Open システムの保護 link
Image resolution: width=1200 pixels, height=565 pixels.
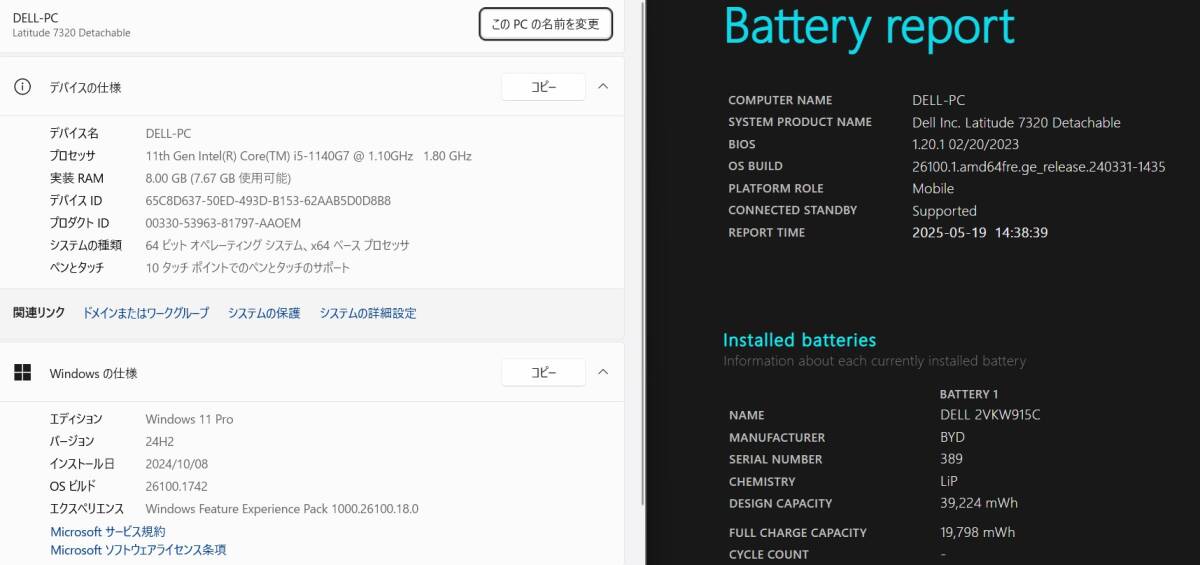[264, 313]
